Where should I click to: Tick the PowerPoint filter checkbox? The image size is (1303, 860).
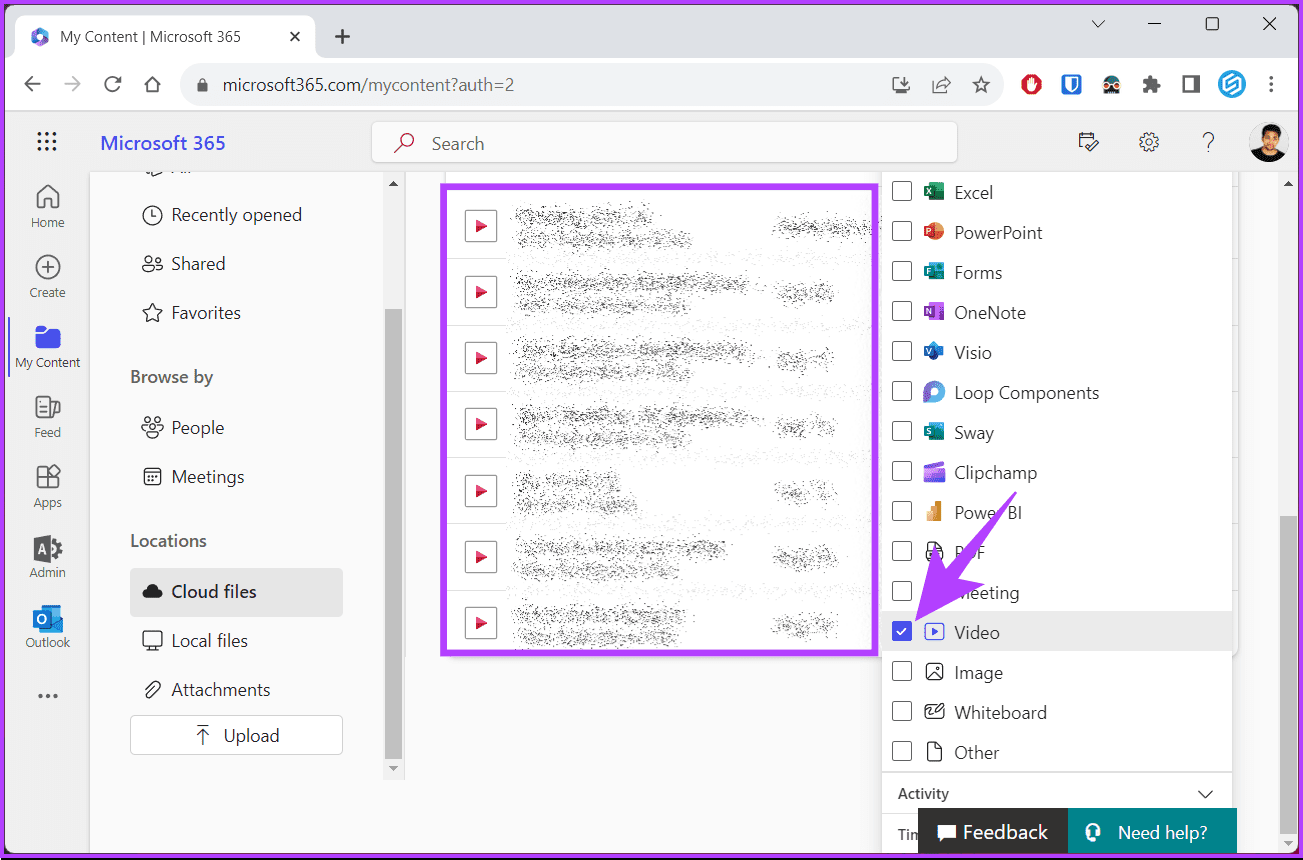click(x=902, y=232)
